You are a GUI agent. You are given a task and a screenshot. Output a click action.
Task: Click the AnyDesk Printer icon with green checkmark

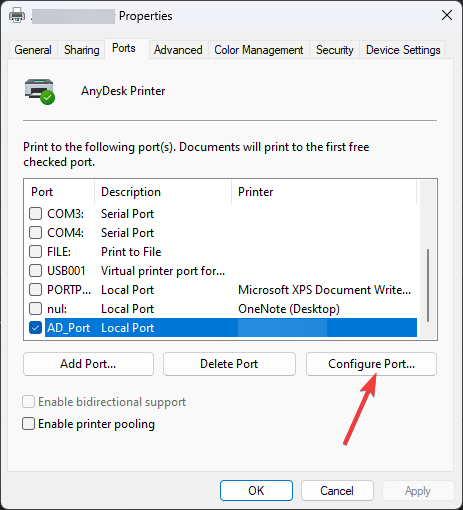coord(40,92)
